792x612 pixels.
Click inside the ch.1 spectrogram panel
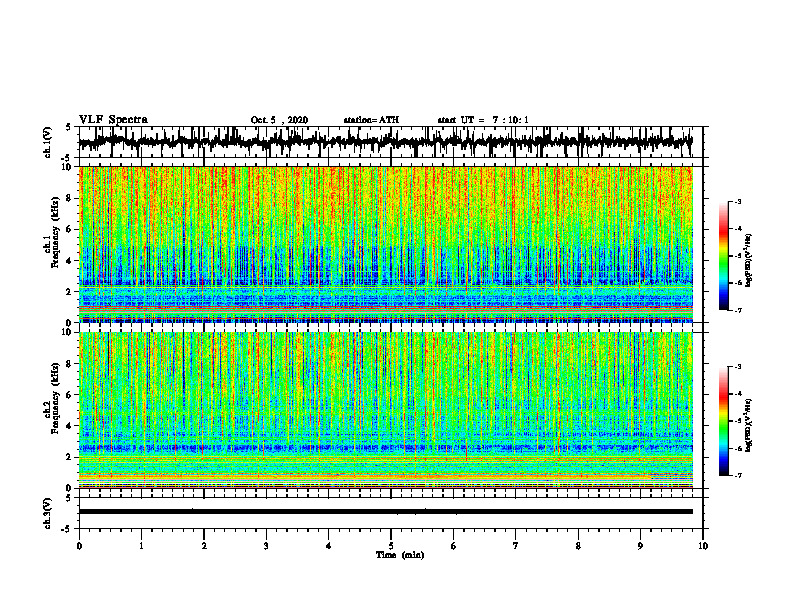point(385,244)
